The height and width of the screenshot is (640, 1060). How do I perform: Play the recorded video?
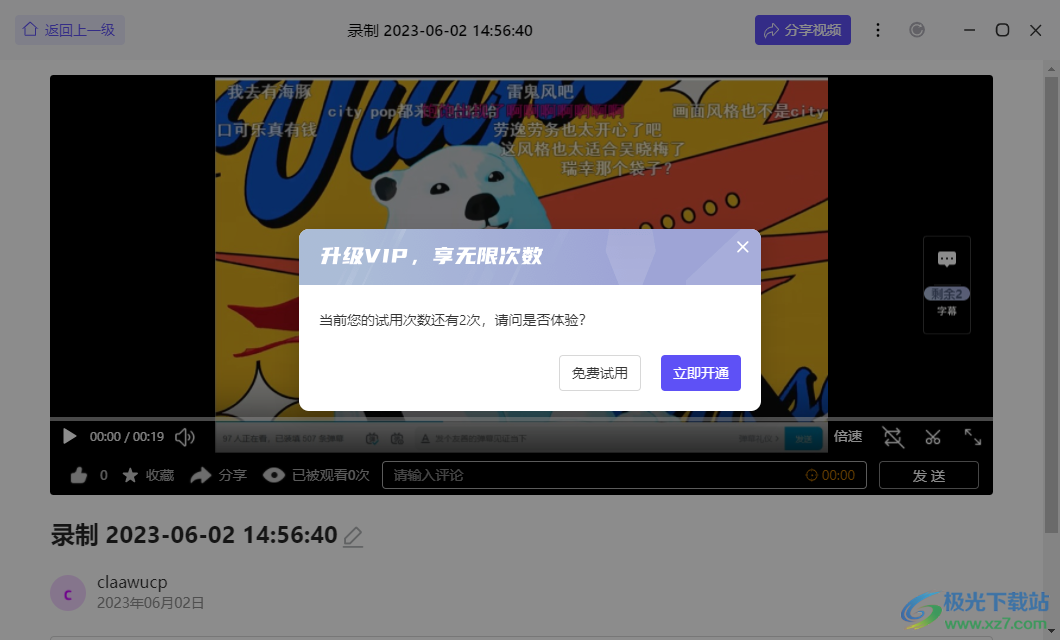click(69, 437)
